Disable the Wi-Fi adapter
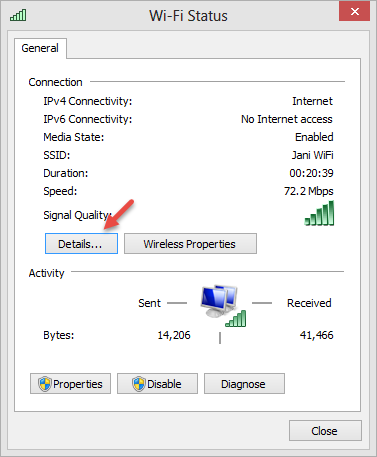This screenshot has height=457, width=377. 157,384
